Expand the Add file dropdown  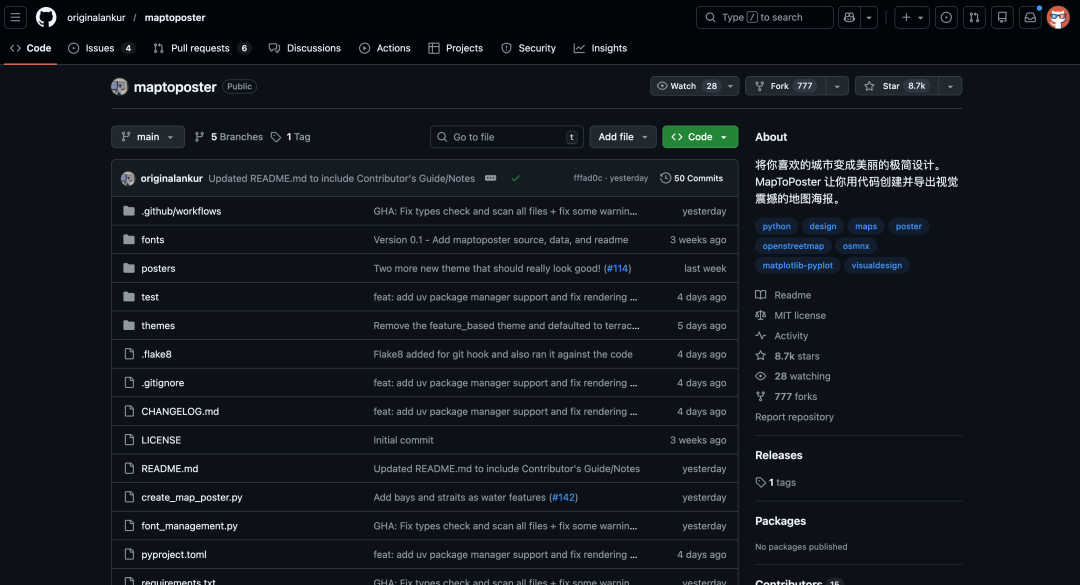(x=622, y=136)
